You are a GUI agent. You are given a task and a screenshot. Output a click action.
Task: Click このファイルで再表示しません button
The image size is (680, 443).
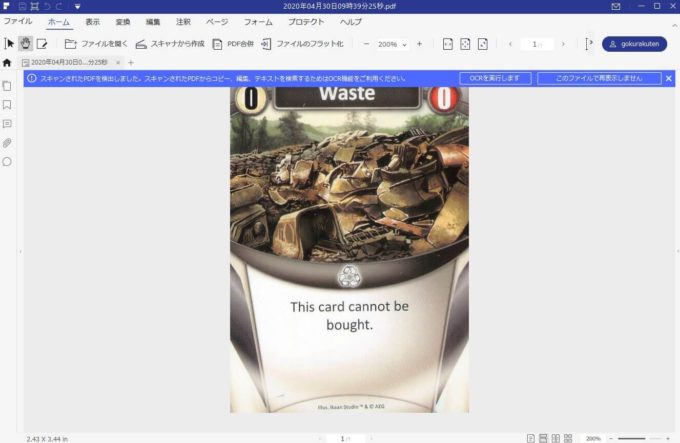[x=599, y=78]
